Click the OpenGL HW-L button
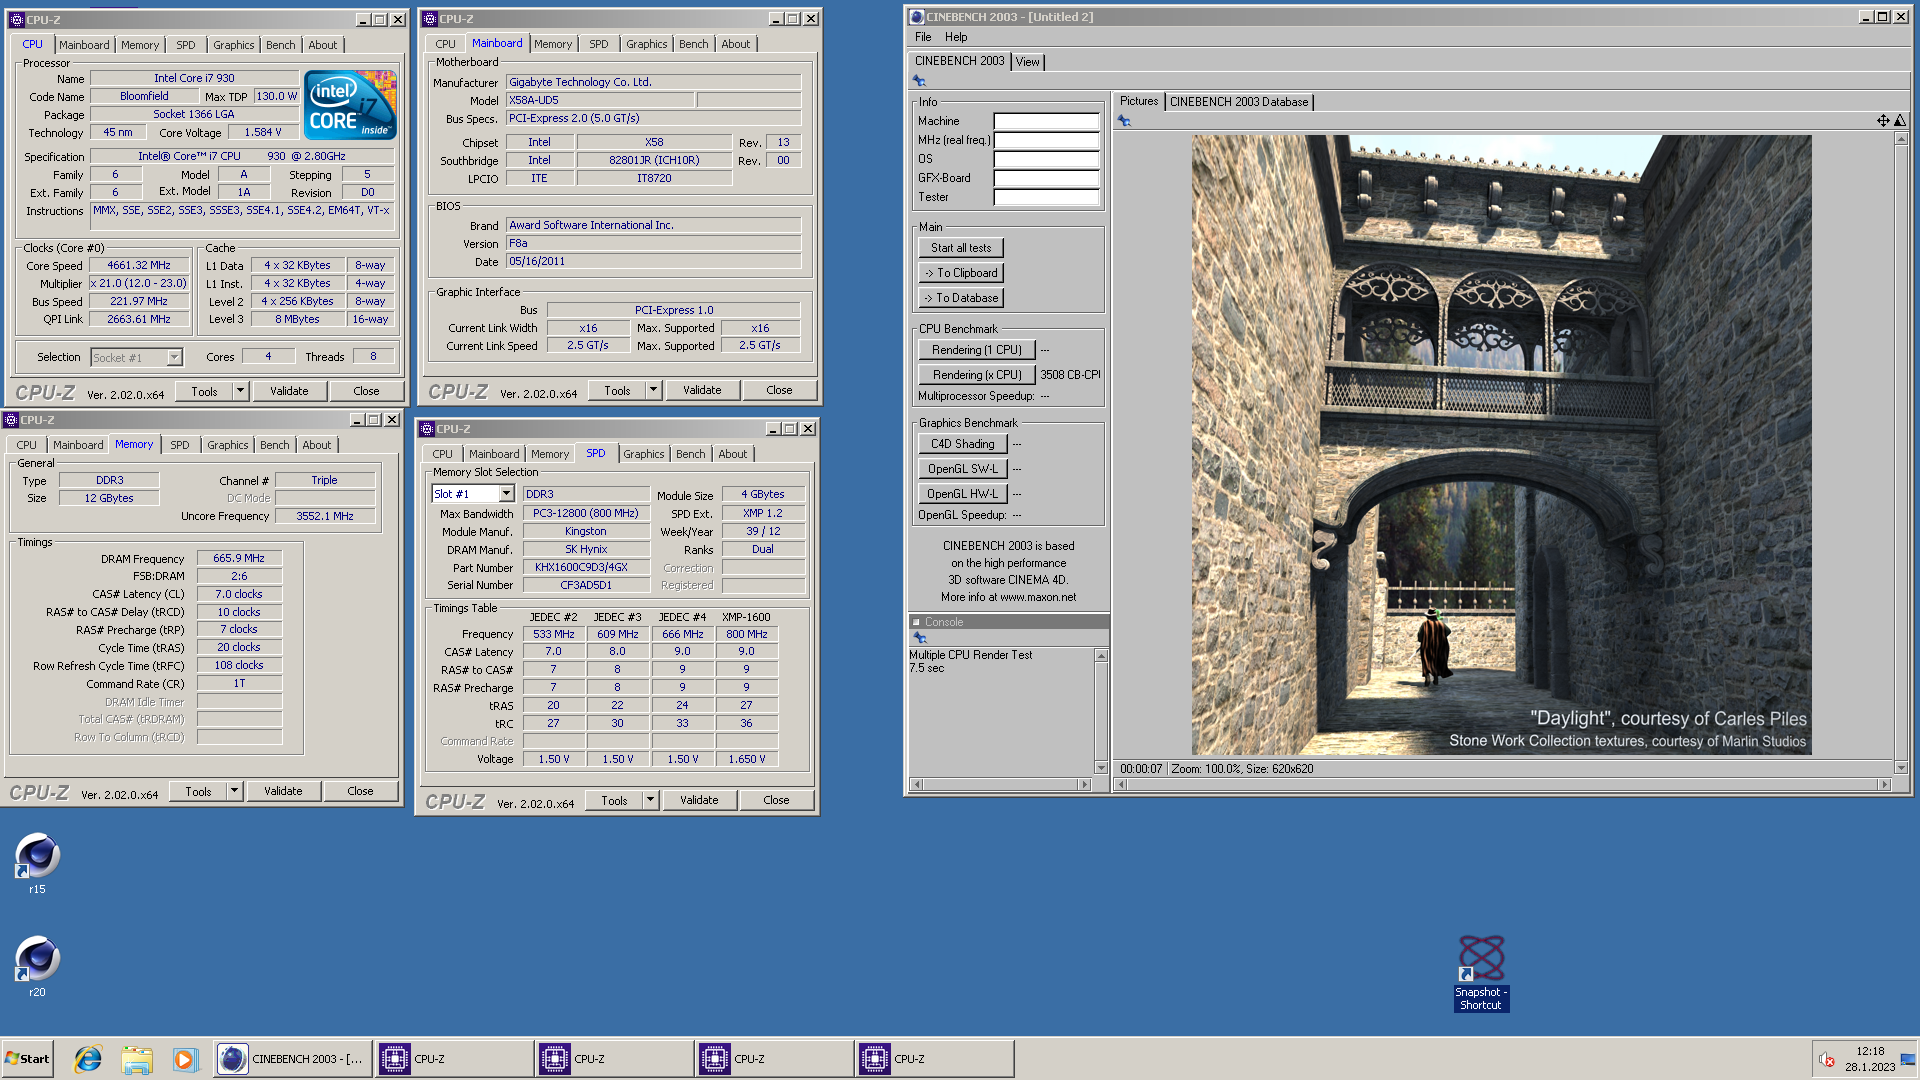 click(962, 494)
